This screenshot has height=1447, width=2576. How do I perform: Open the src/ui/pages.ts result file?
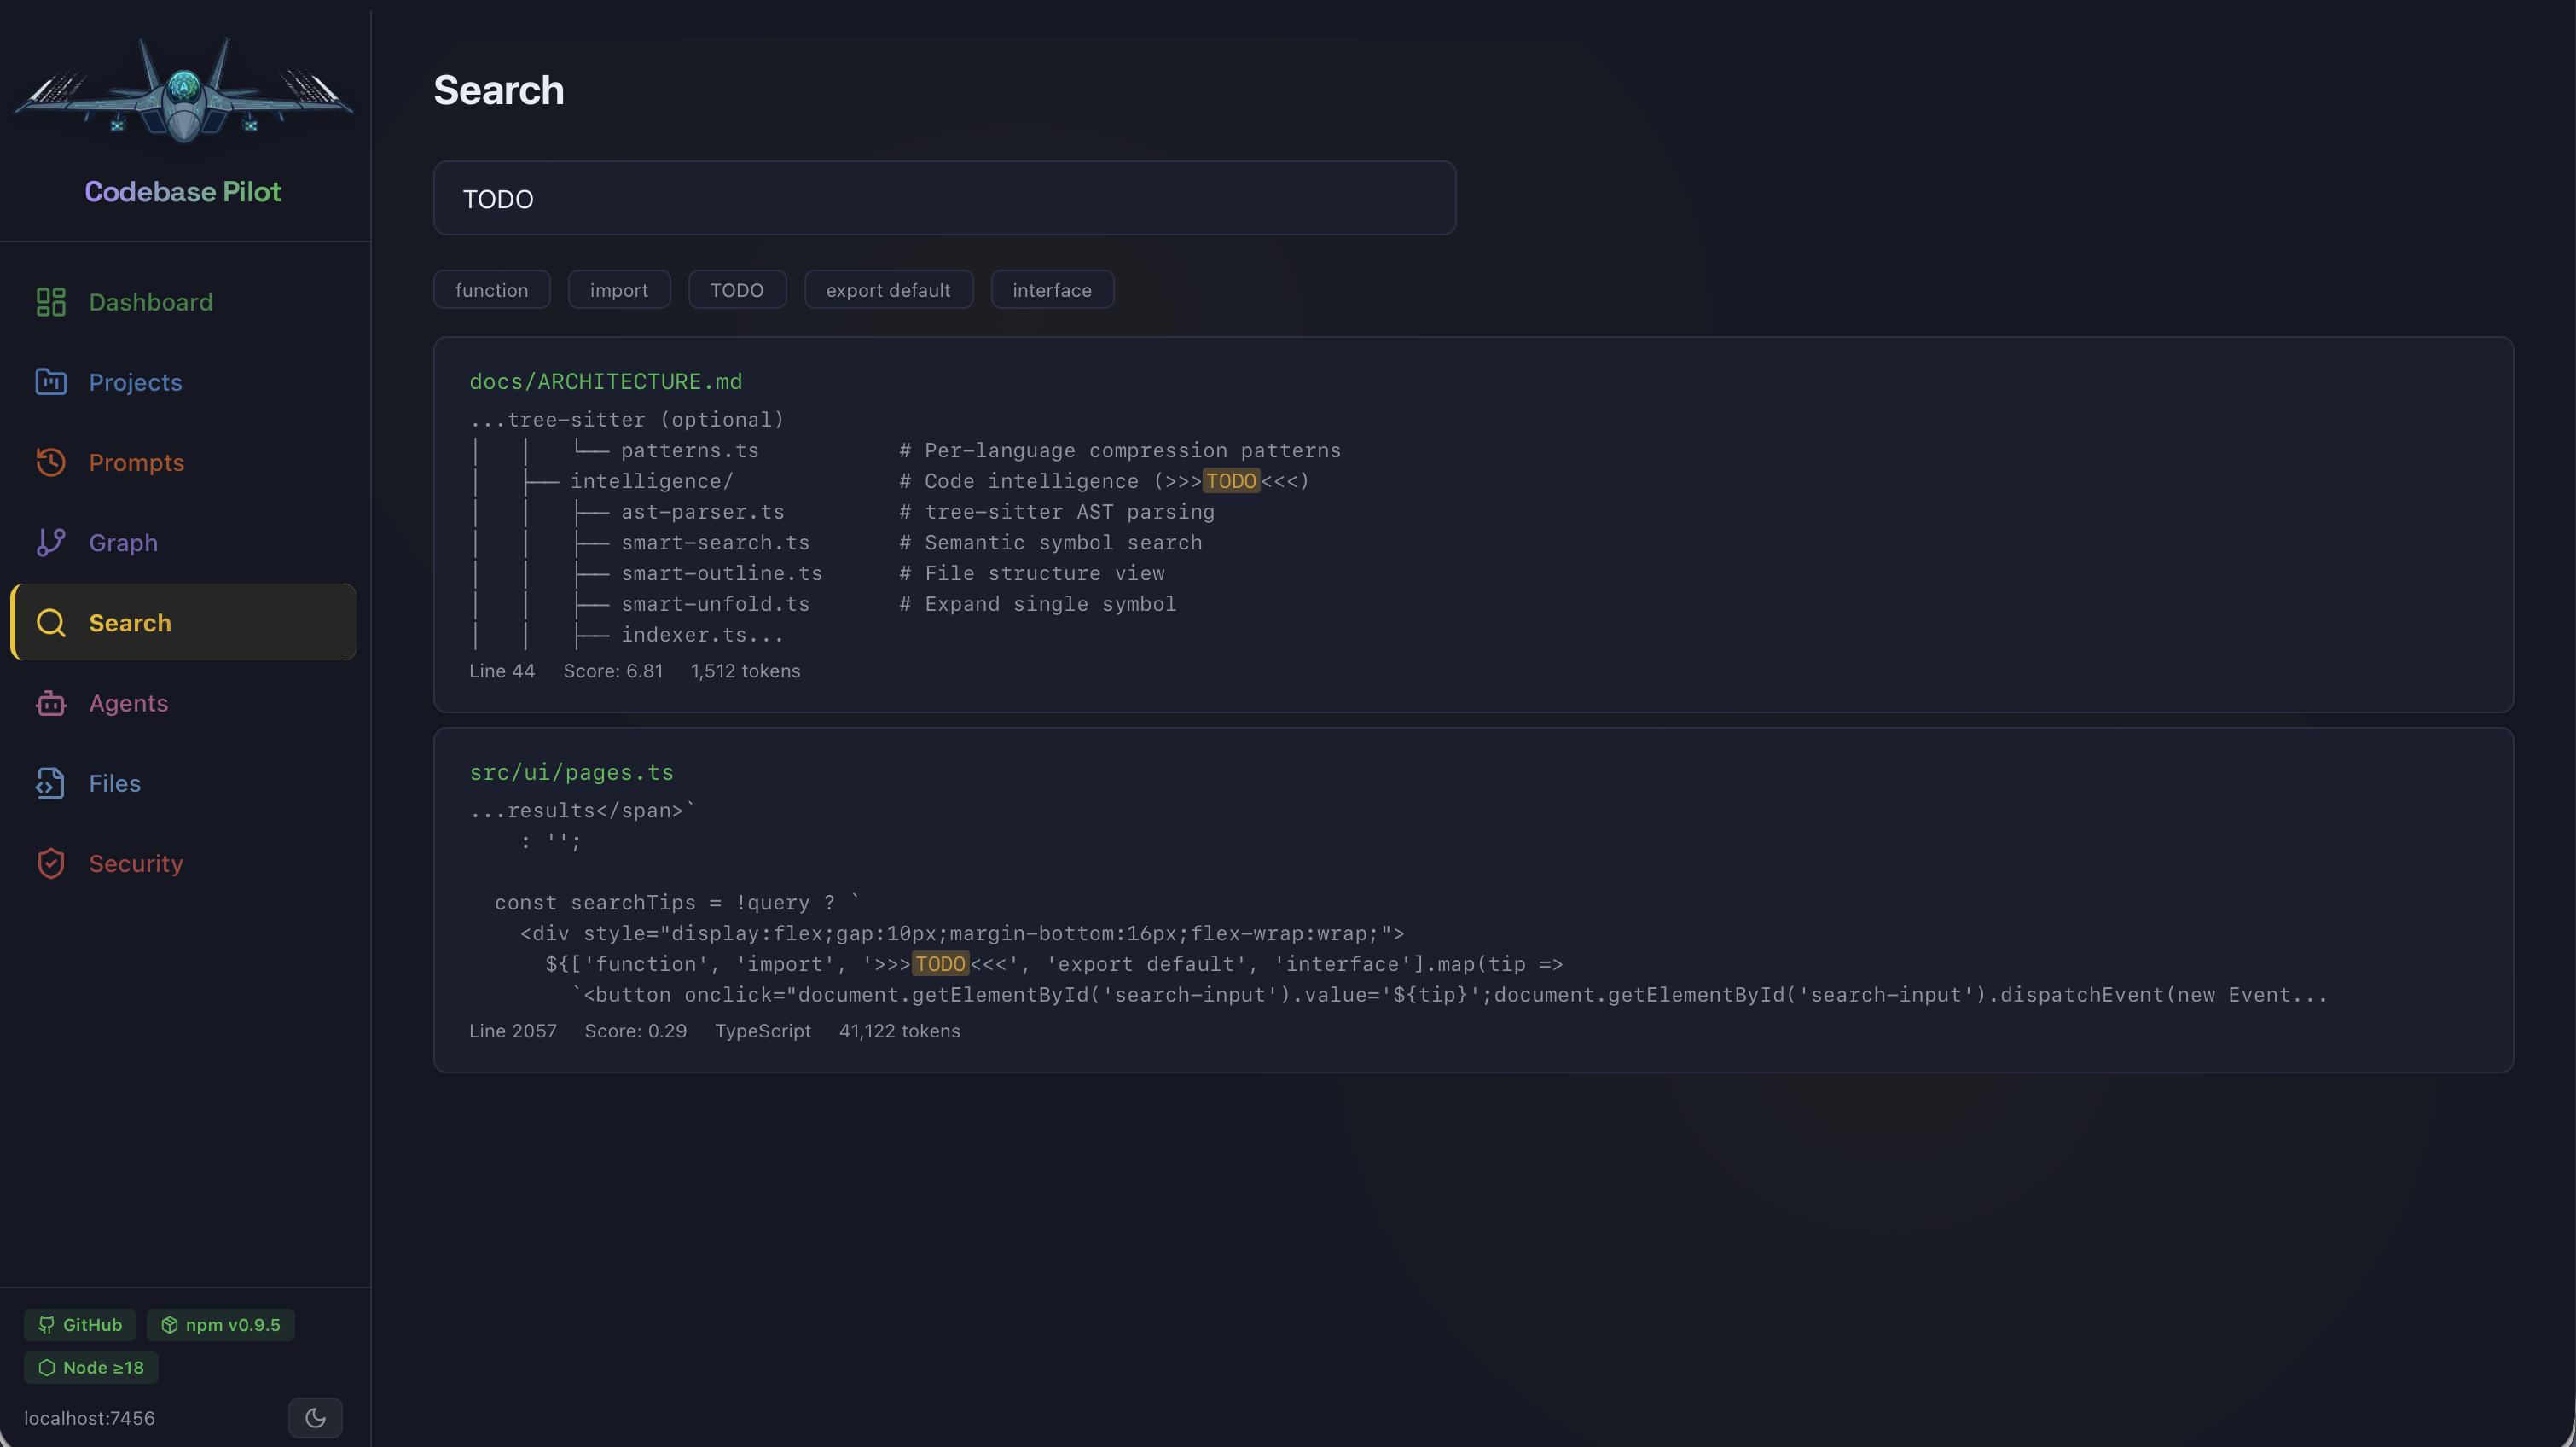(571, 771)
